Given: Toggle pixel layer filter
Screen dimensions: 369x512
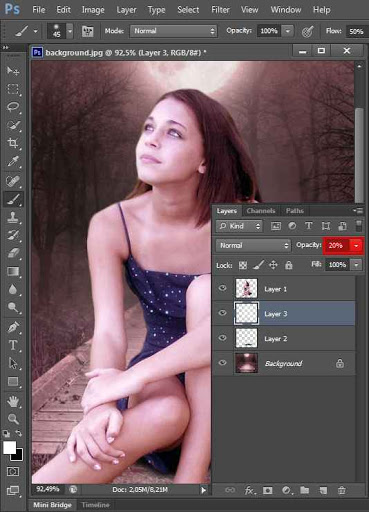Looking at the screenshot, I should (x=276, y=226).
